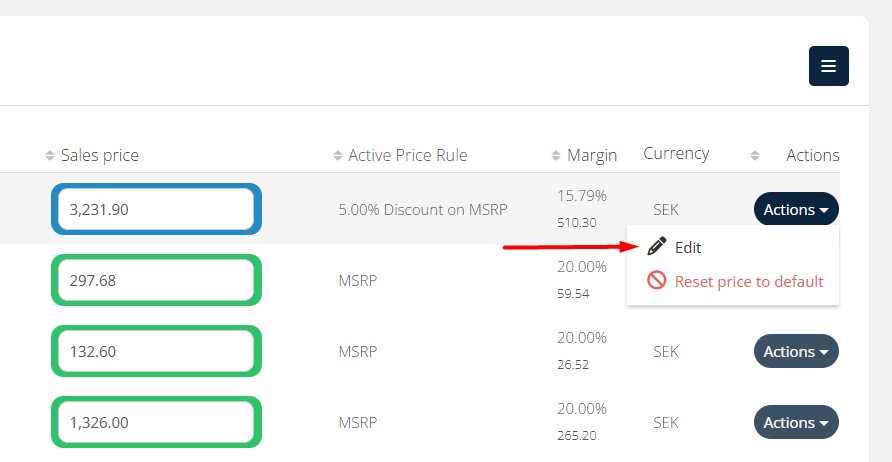Image resolution: width=892 pixels, height=462 pixels.
Task: Open Actions dropdown for 3,231.90 row
Action: (796, 210)
